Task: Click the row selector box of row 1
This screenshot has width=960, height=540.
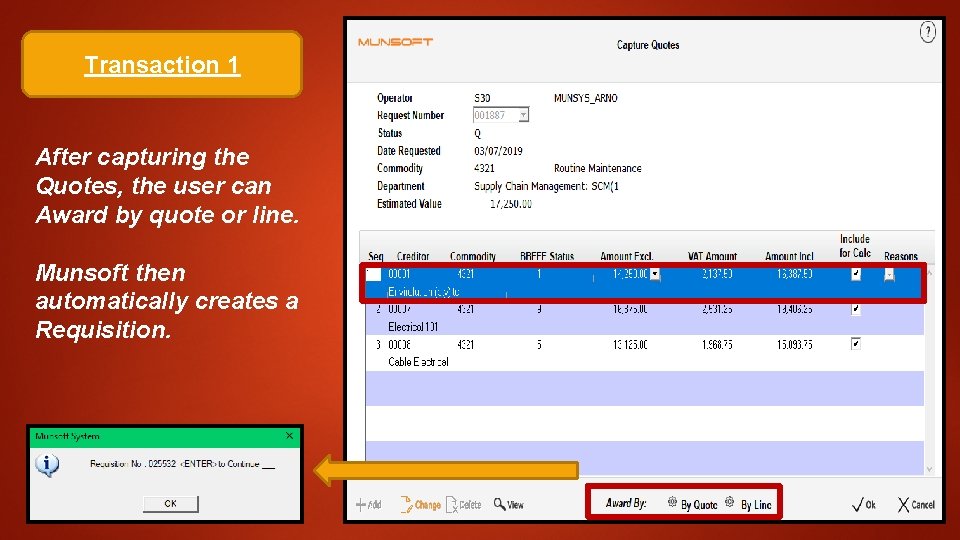Action: [x=373, y=274]
